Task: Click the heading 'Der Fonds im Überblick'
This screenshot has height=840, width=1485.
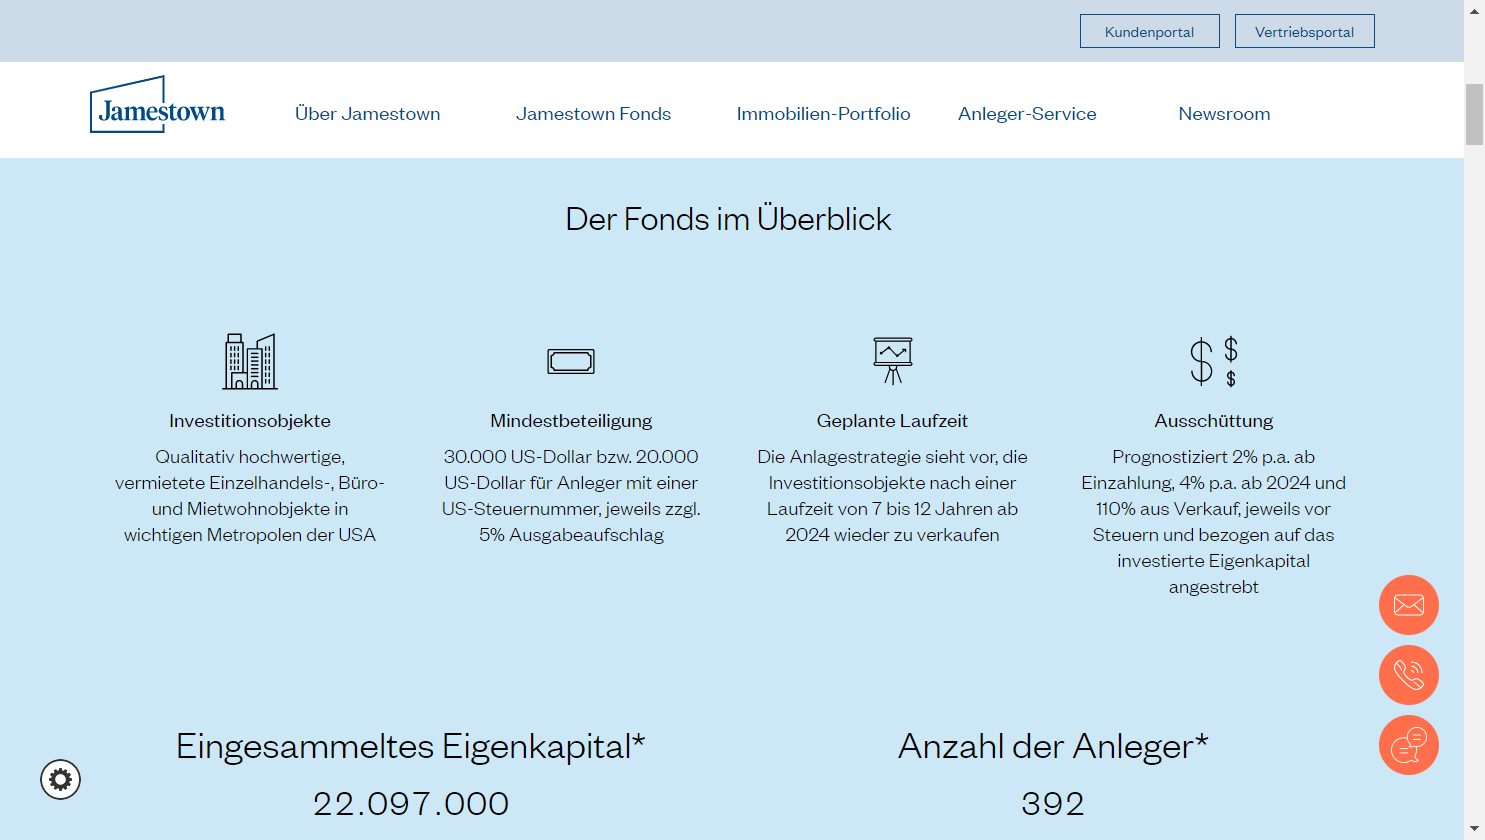Action: [x=728, y=219]
